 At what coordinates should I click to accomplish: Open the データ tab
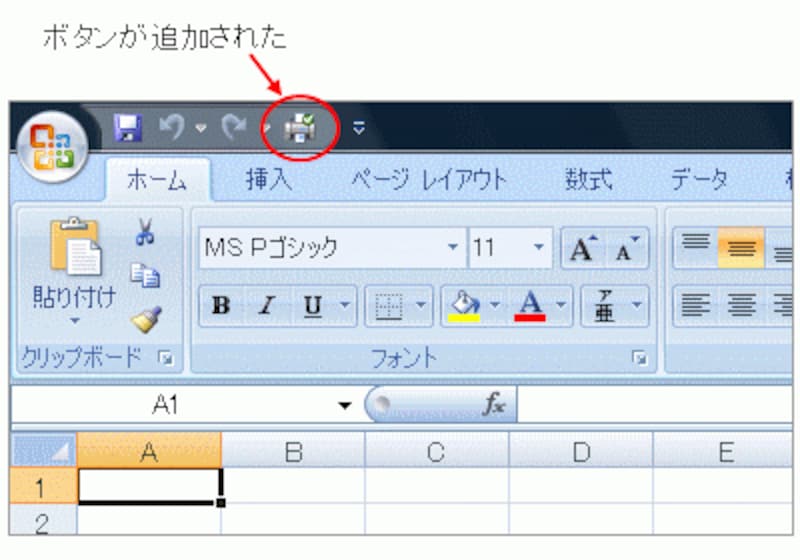pyautogui.click(x=699, y=180)
